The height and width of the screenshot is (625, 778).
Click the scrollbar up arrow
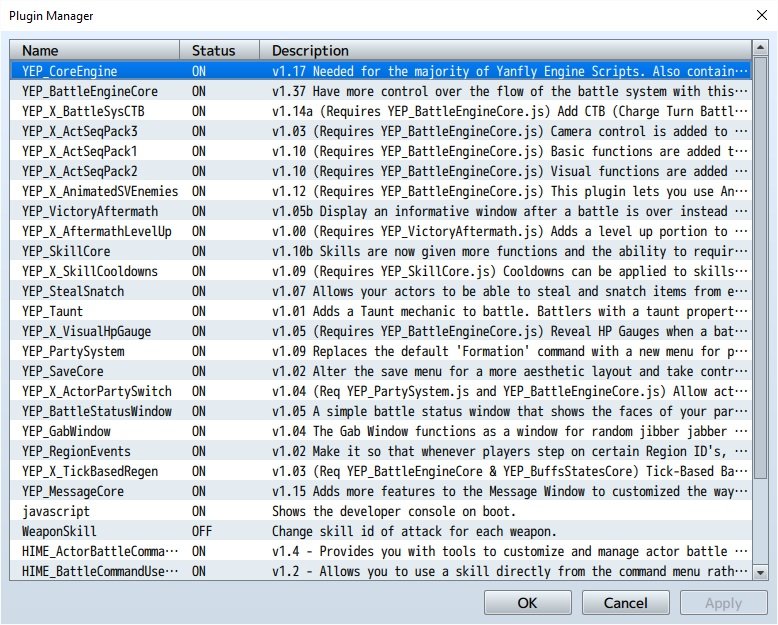tap(760, 48)
